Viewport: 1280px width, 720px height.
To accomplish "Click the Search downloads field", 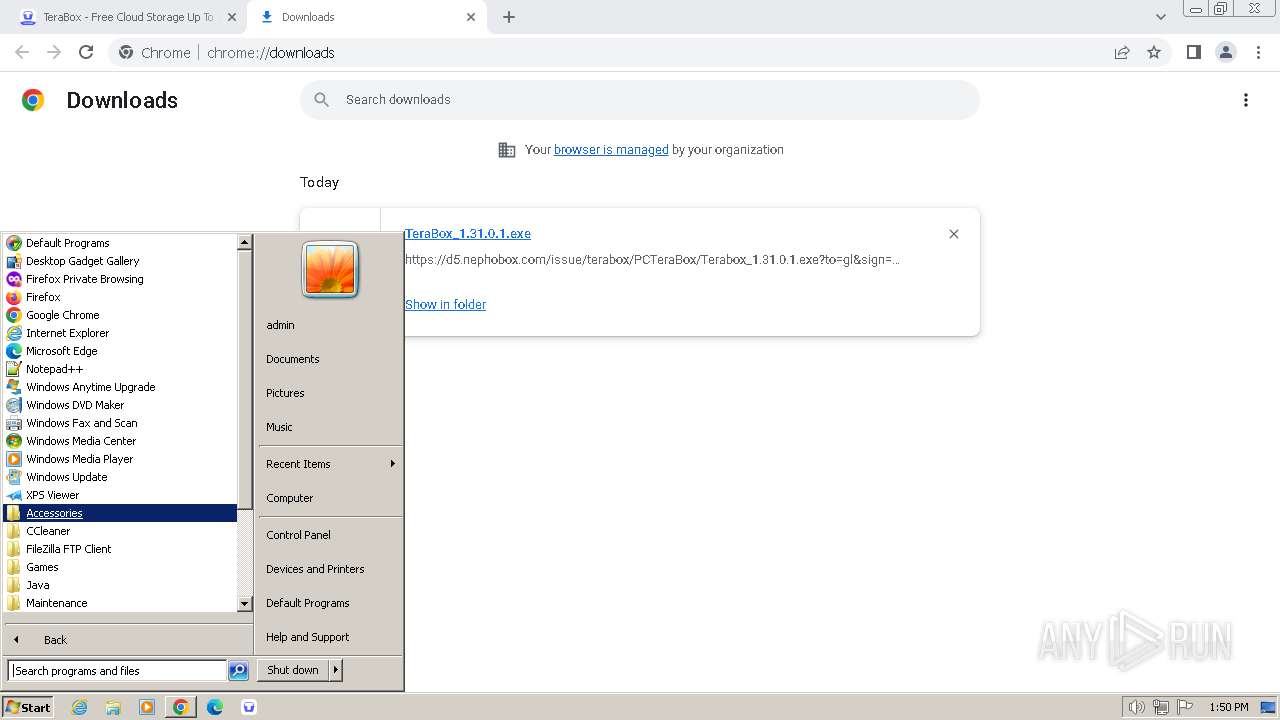I will pyautogui.click(x=640, y=100).
